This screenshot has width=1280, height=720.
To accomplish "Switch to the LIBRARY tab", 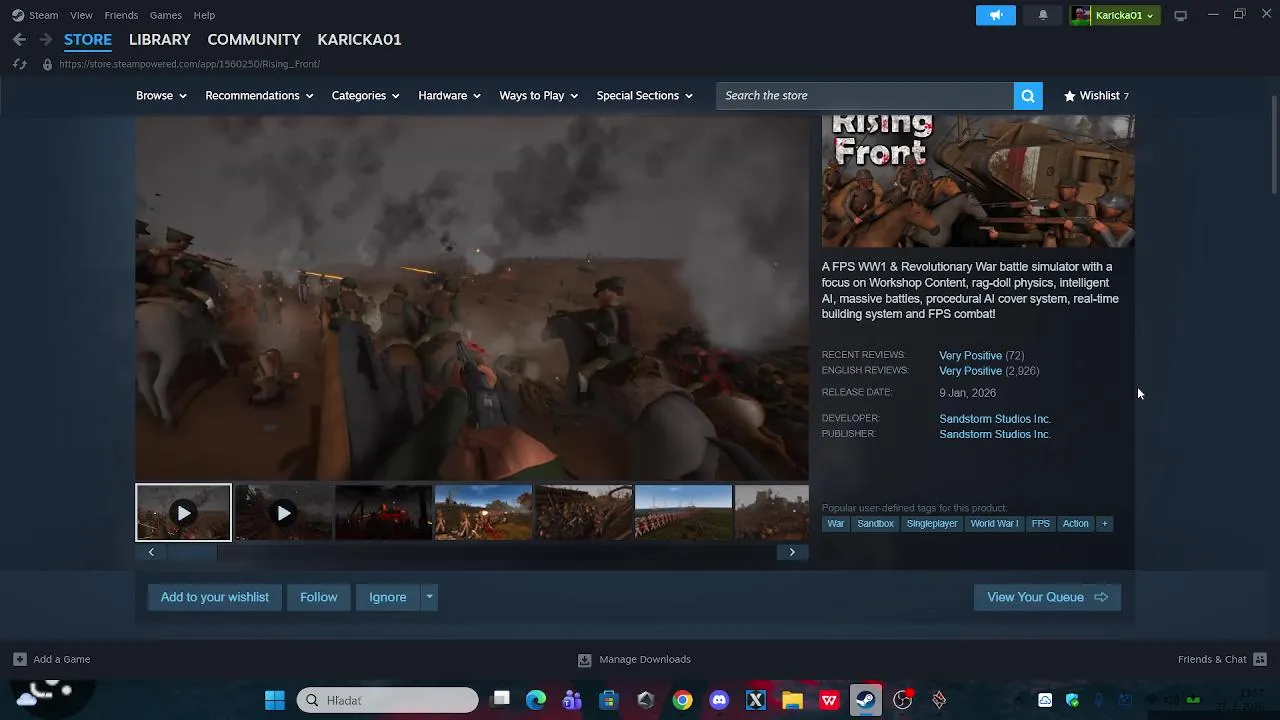I will (x=160, y=39).
